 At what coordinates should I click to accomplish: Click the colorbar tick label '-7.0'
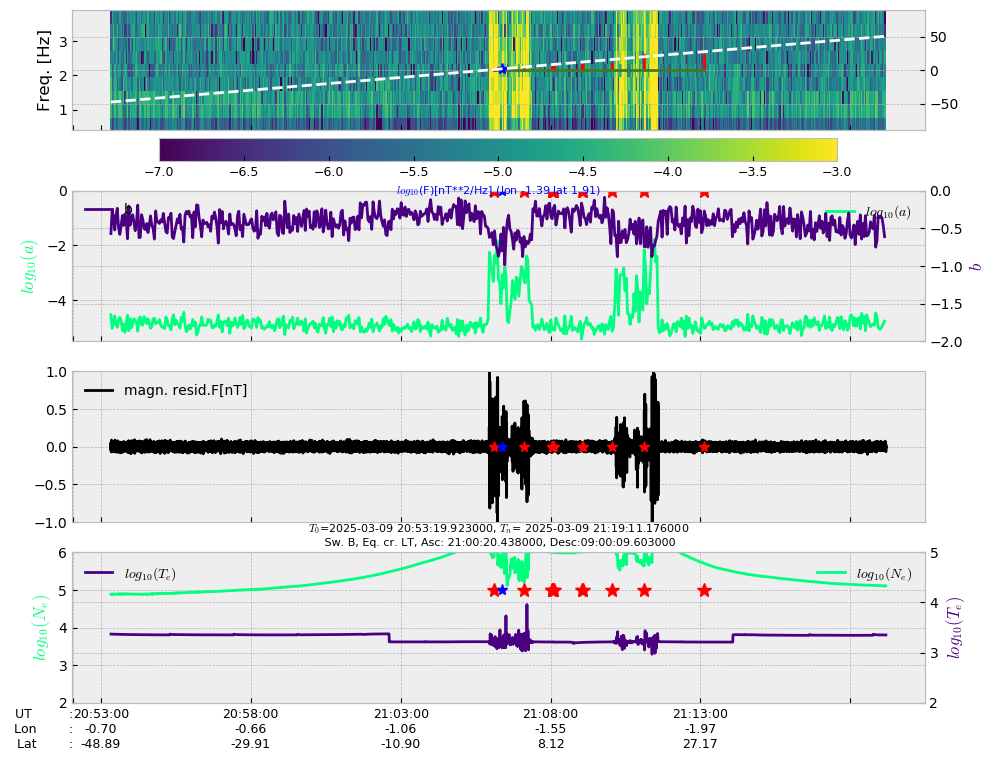point(159,172)
